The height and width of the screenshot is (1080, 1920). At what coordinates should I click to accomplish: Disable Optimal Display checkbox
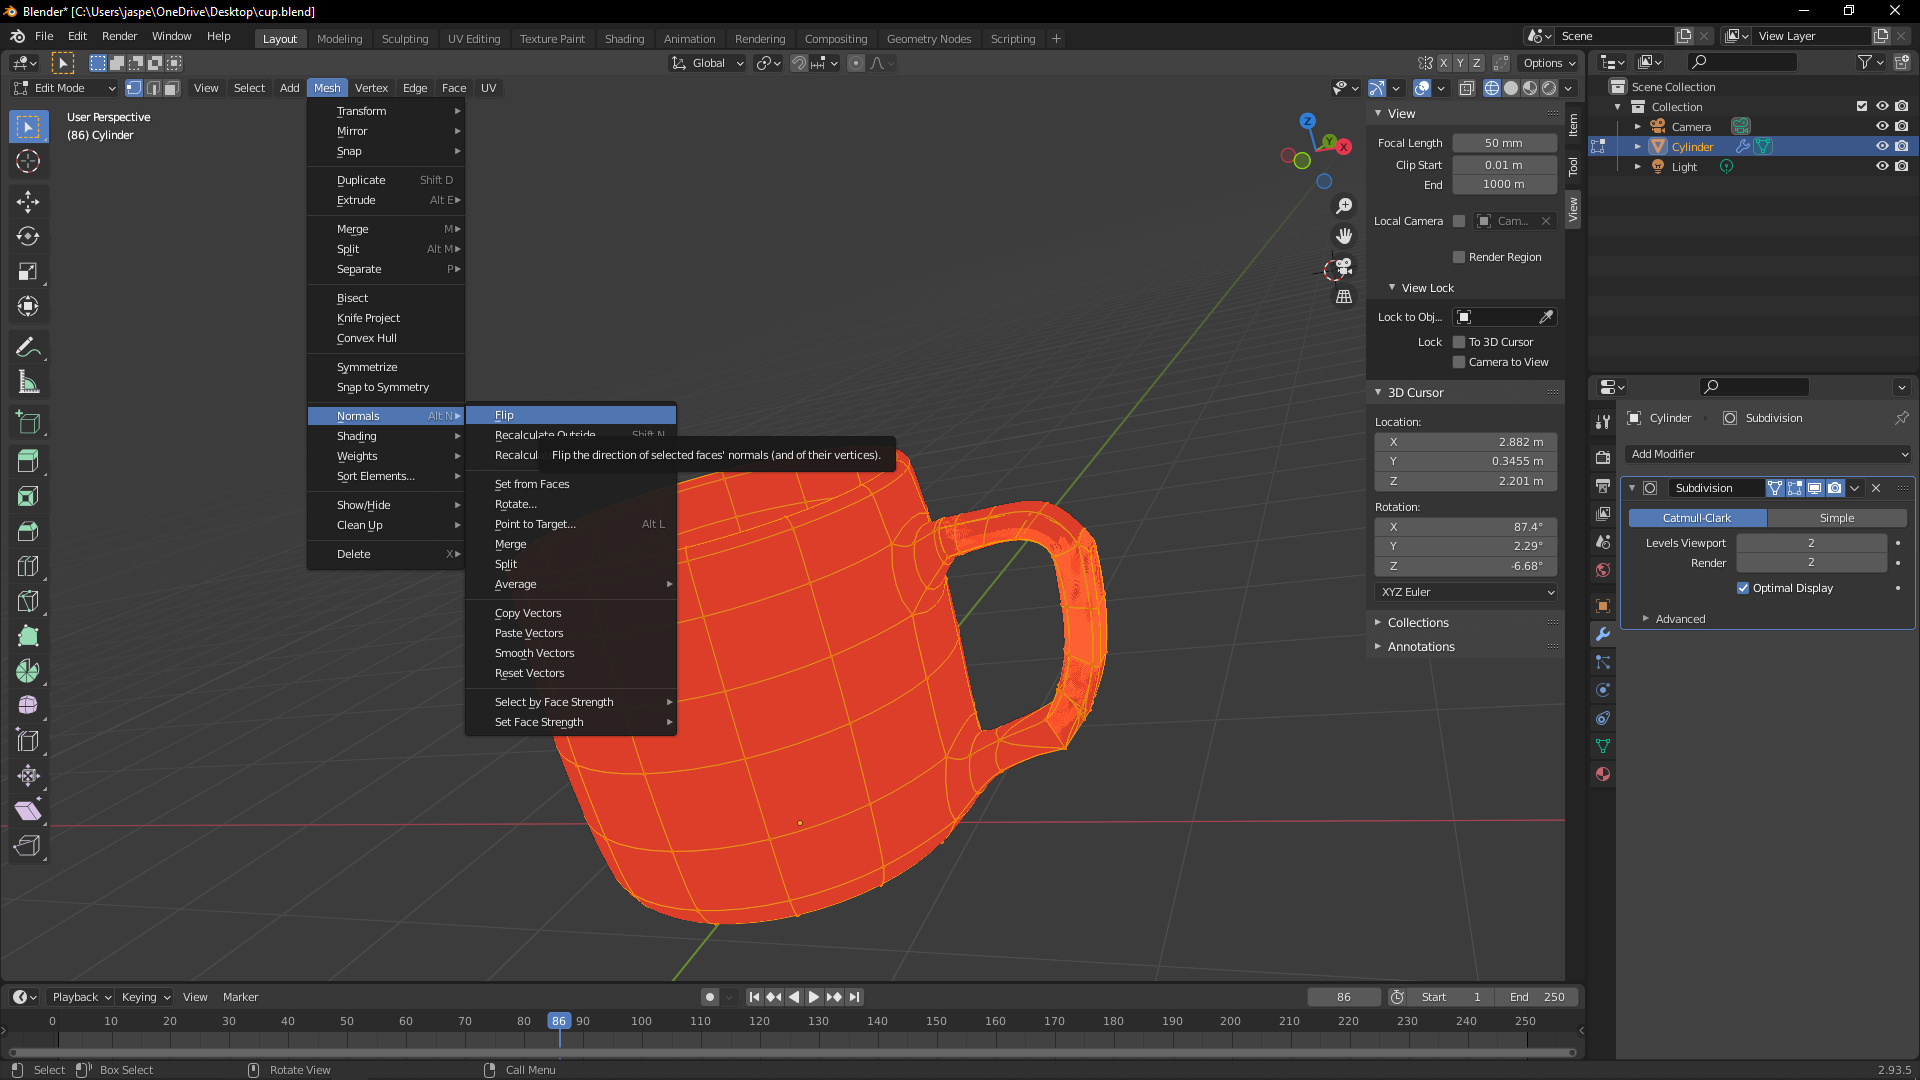pos(1743,588)
